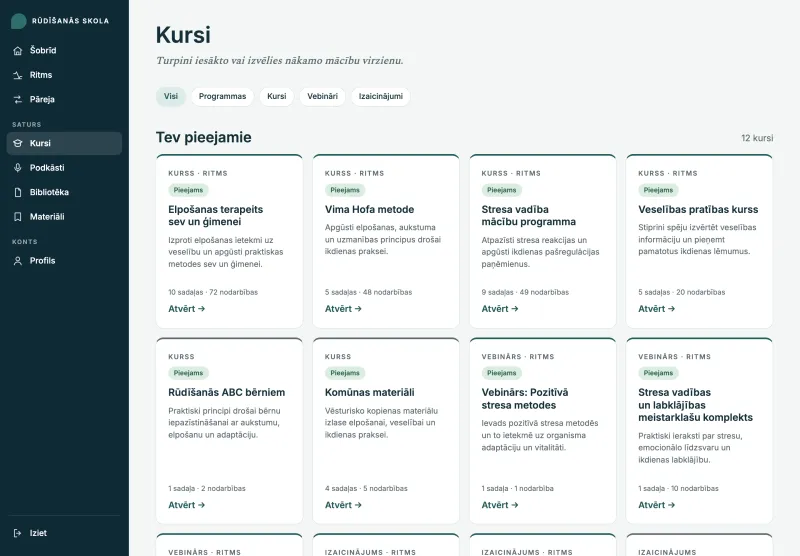
Task: Click '9 sadaļas · 49 nodarbības' text
Action: tap(525, 292)
